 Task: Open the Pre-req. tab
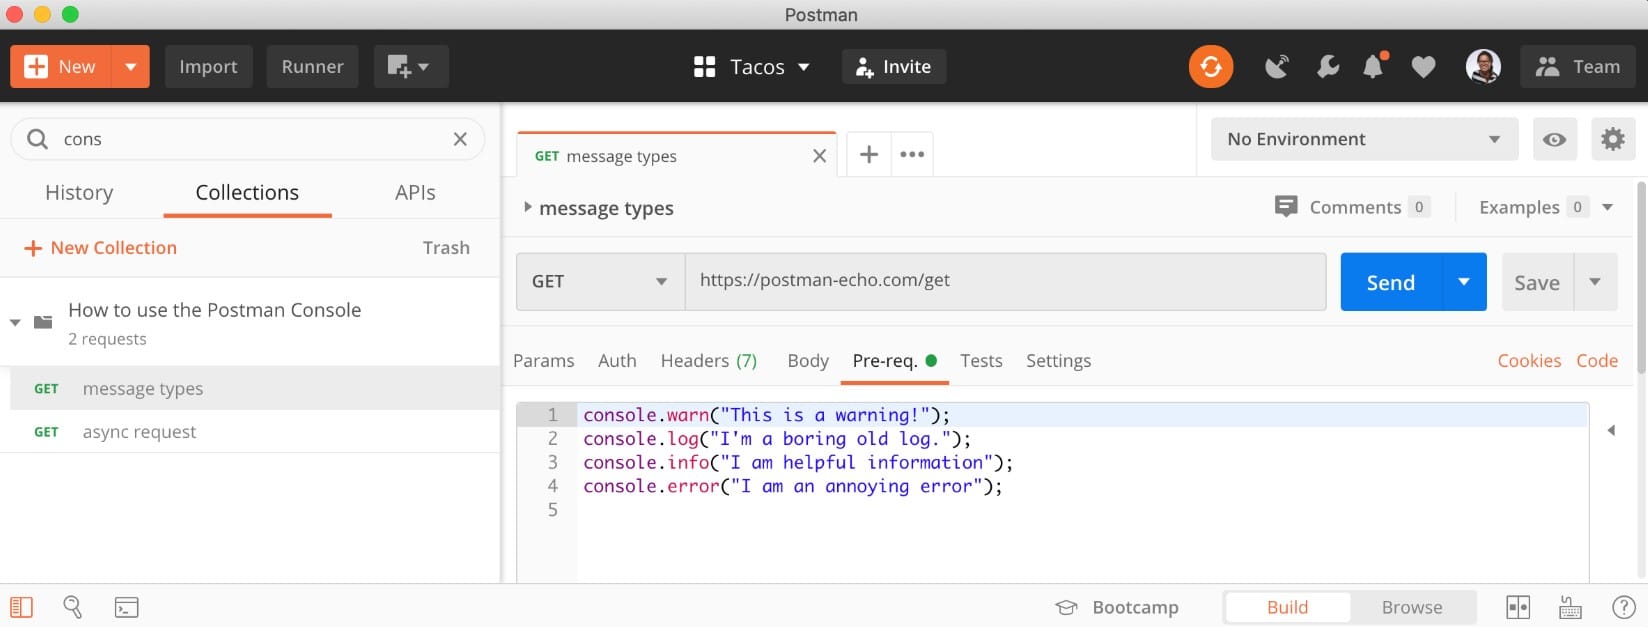(x=894, y=361)
